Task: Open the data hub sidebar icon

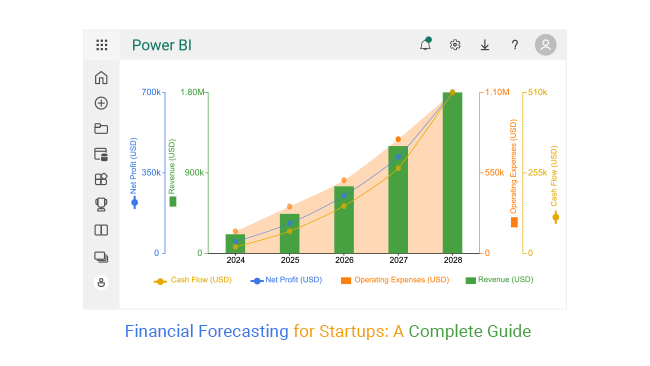Action: click(x=101, y=154)
